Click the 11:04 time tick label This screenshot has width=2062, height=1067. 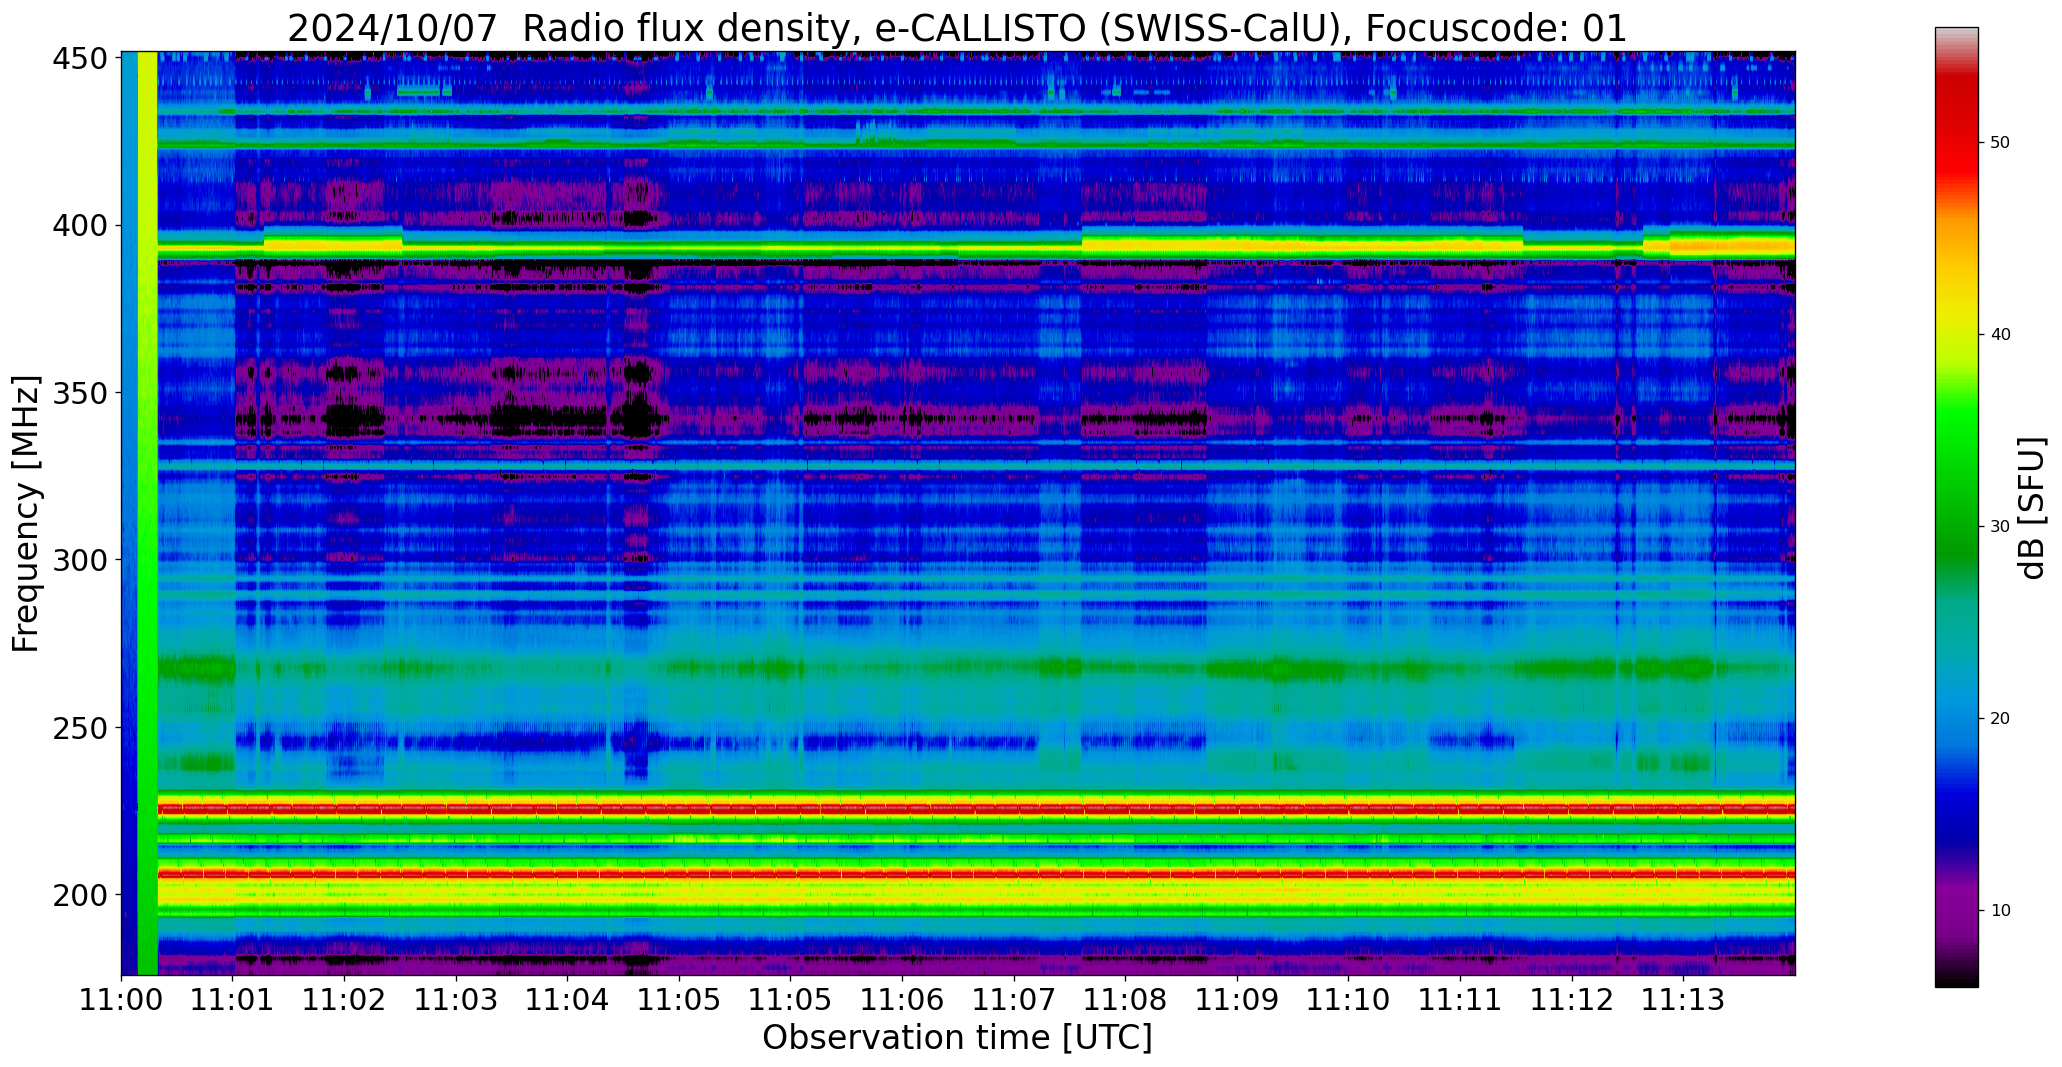pos(568,1000)
